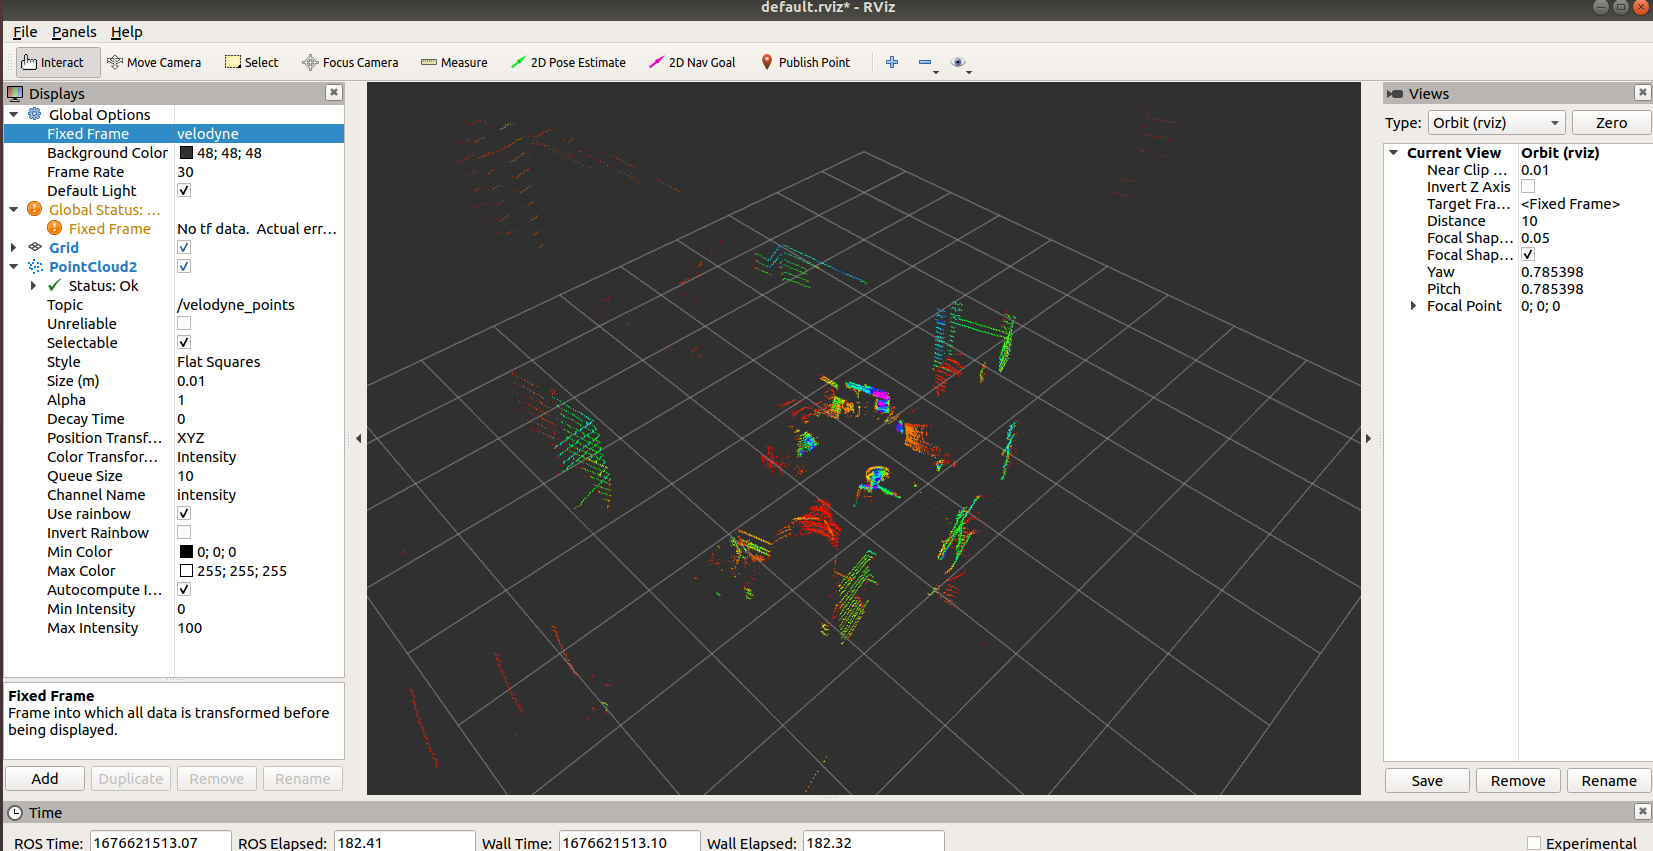
Task: Click the Add display button
Action: (45, 778)
